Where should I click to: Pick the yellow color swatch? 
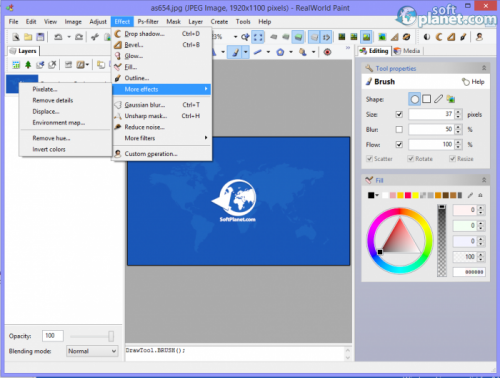(415, 195)
